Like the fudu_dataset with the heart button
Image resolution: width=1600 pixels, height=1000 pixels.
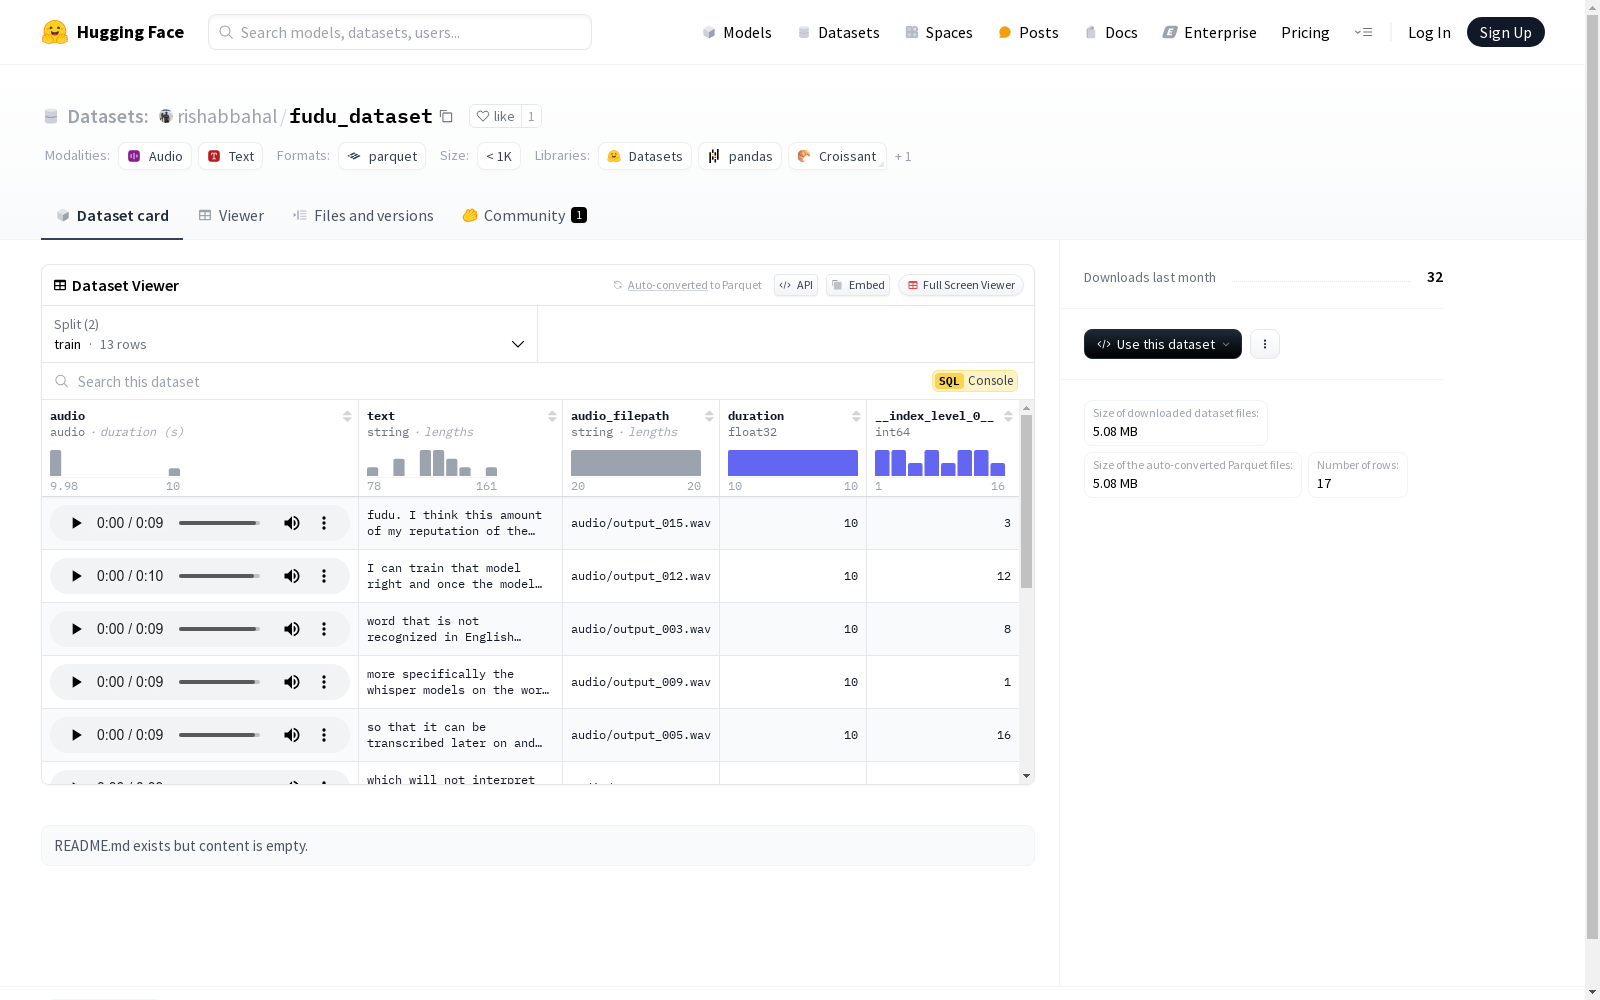(x=495, y=116)
